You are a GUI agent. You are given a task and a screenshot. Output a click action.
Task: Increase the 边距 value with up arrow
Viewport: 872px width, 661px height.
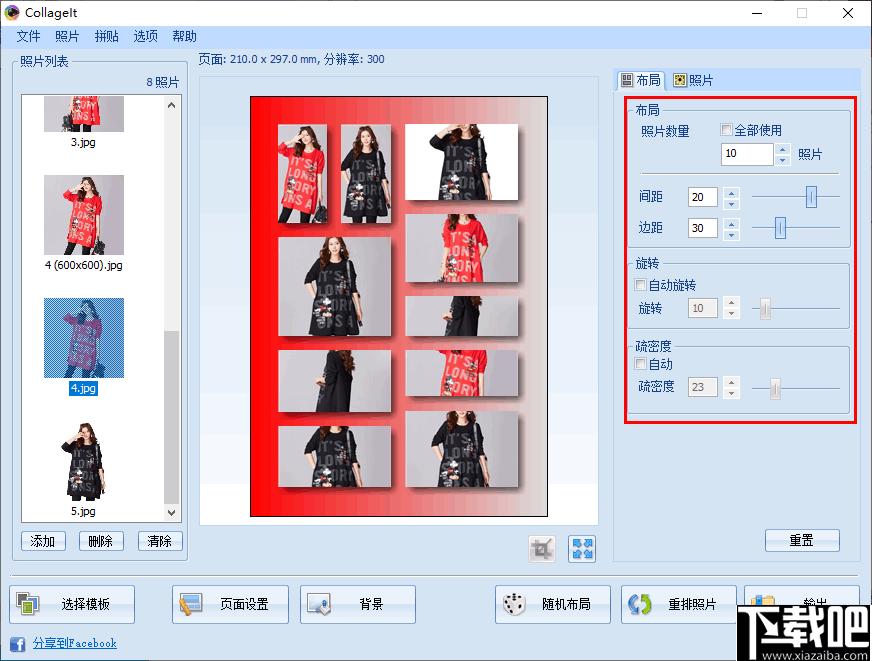[x=731, y=223]
